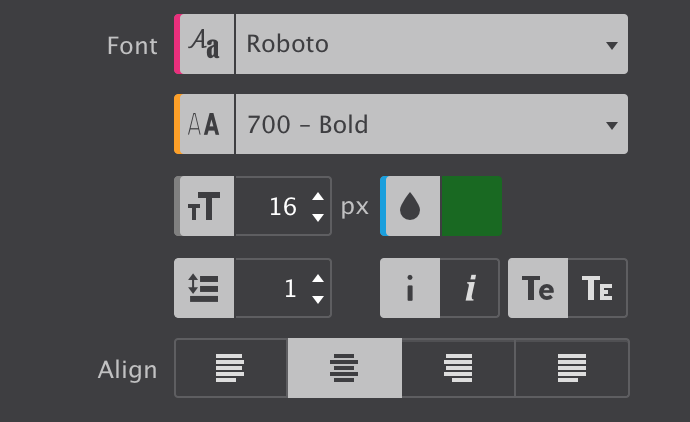
Task: Decrease font size with down arrow
Action: (x=318, y=217)
